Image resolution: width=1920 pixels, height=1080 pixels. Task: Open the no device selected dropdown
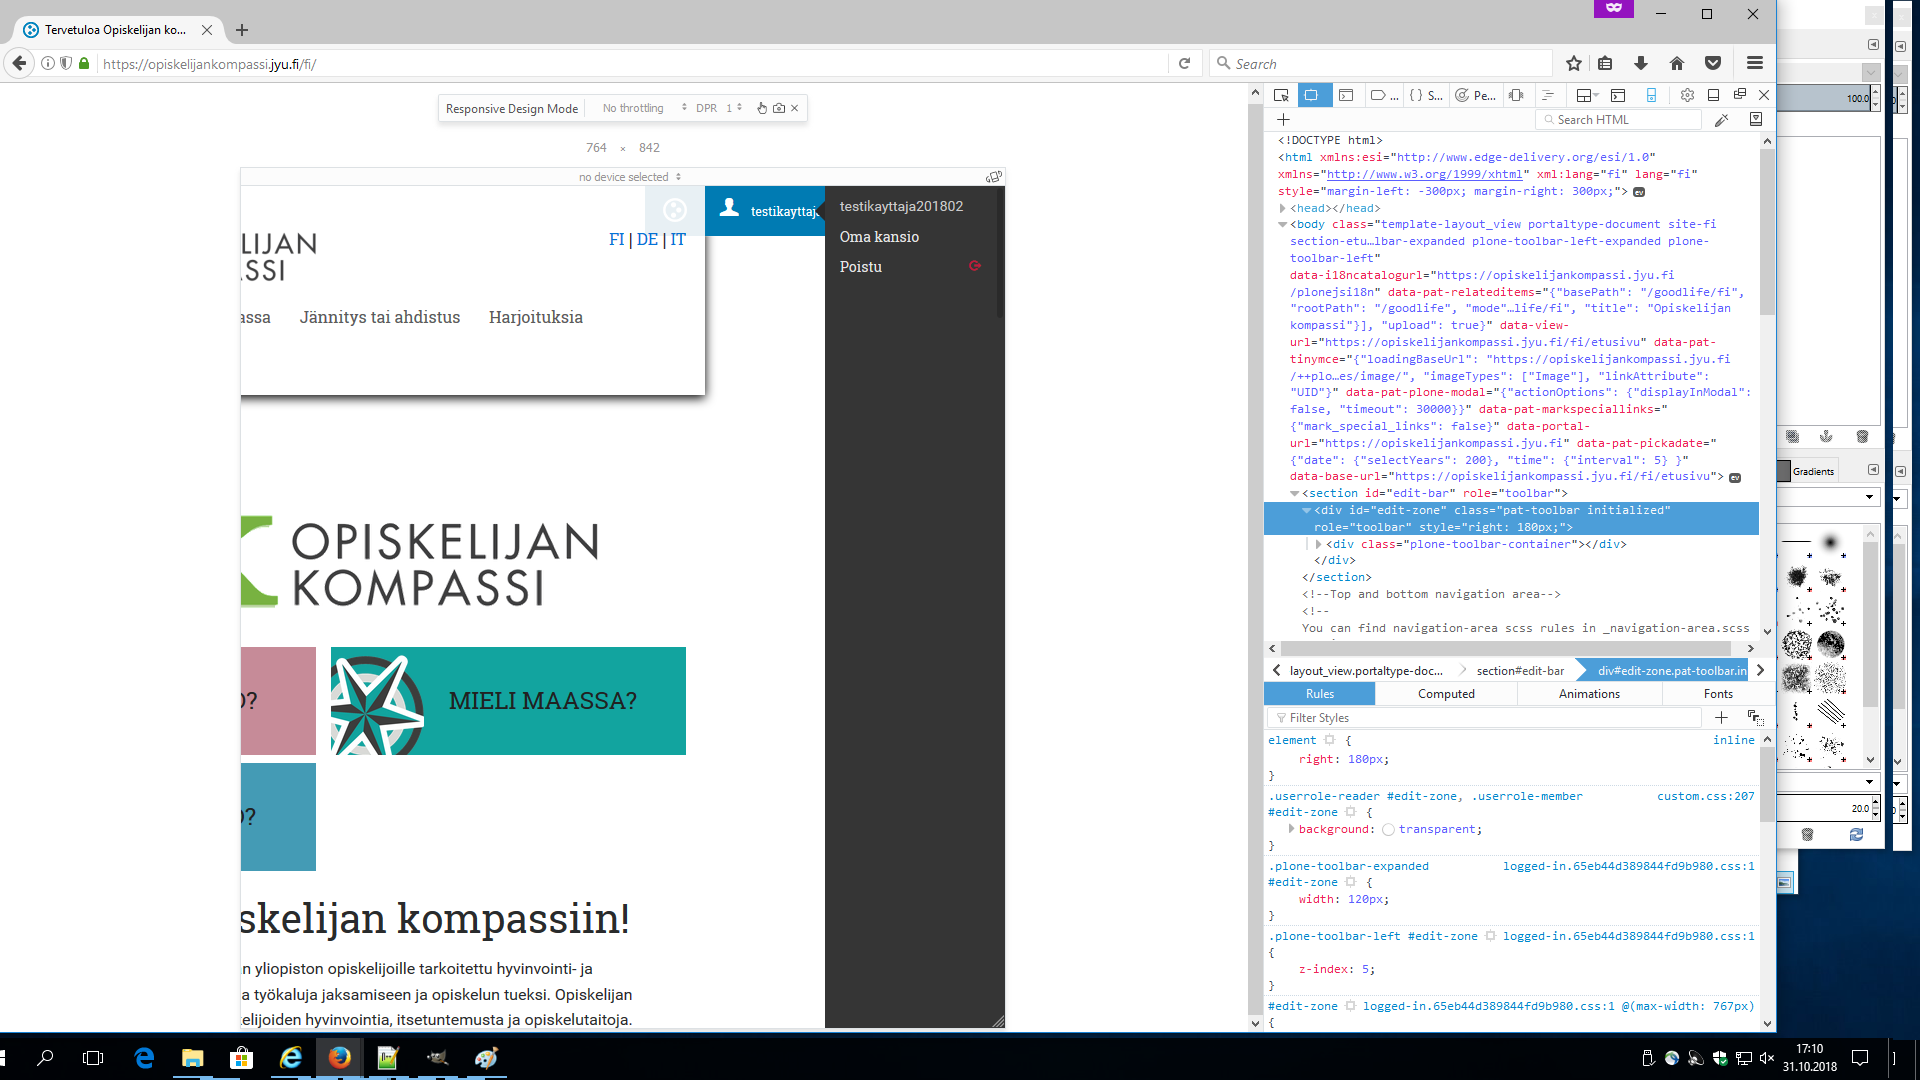pos(629,177)
